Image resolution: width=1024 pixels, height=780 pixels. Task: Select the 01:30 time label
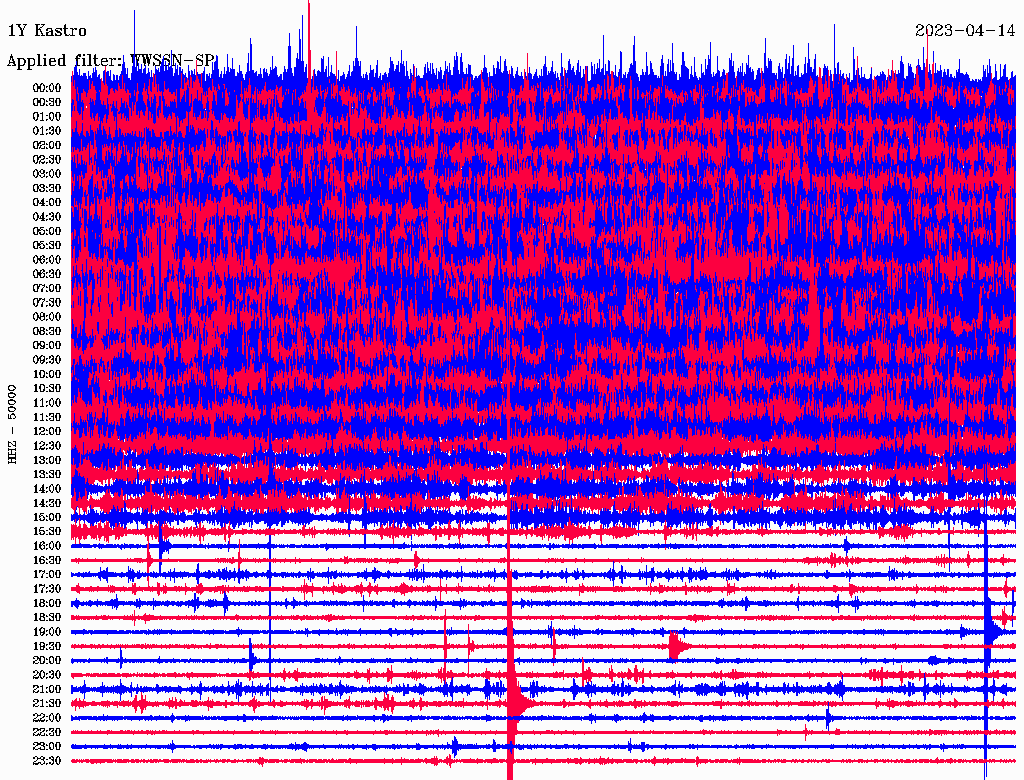(47, 131)
